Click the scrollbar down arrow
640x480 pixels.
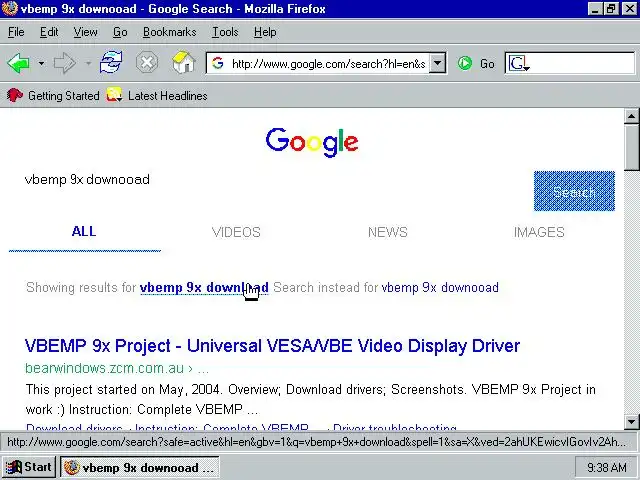tap(631, 422)
